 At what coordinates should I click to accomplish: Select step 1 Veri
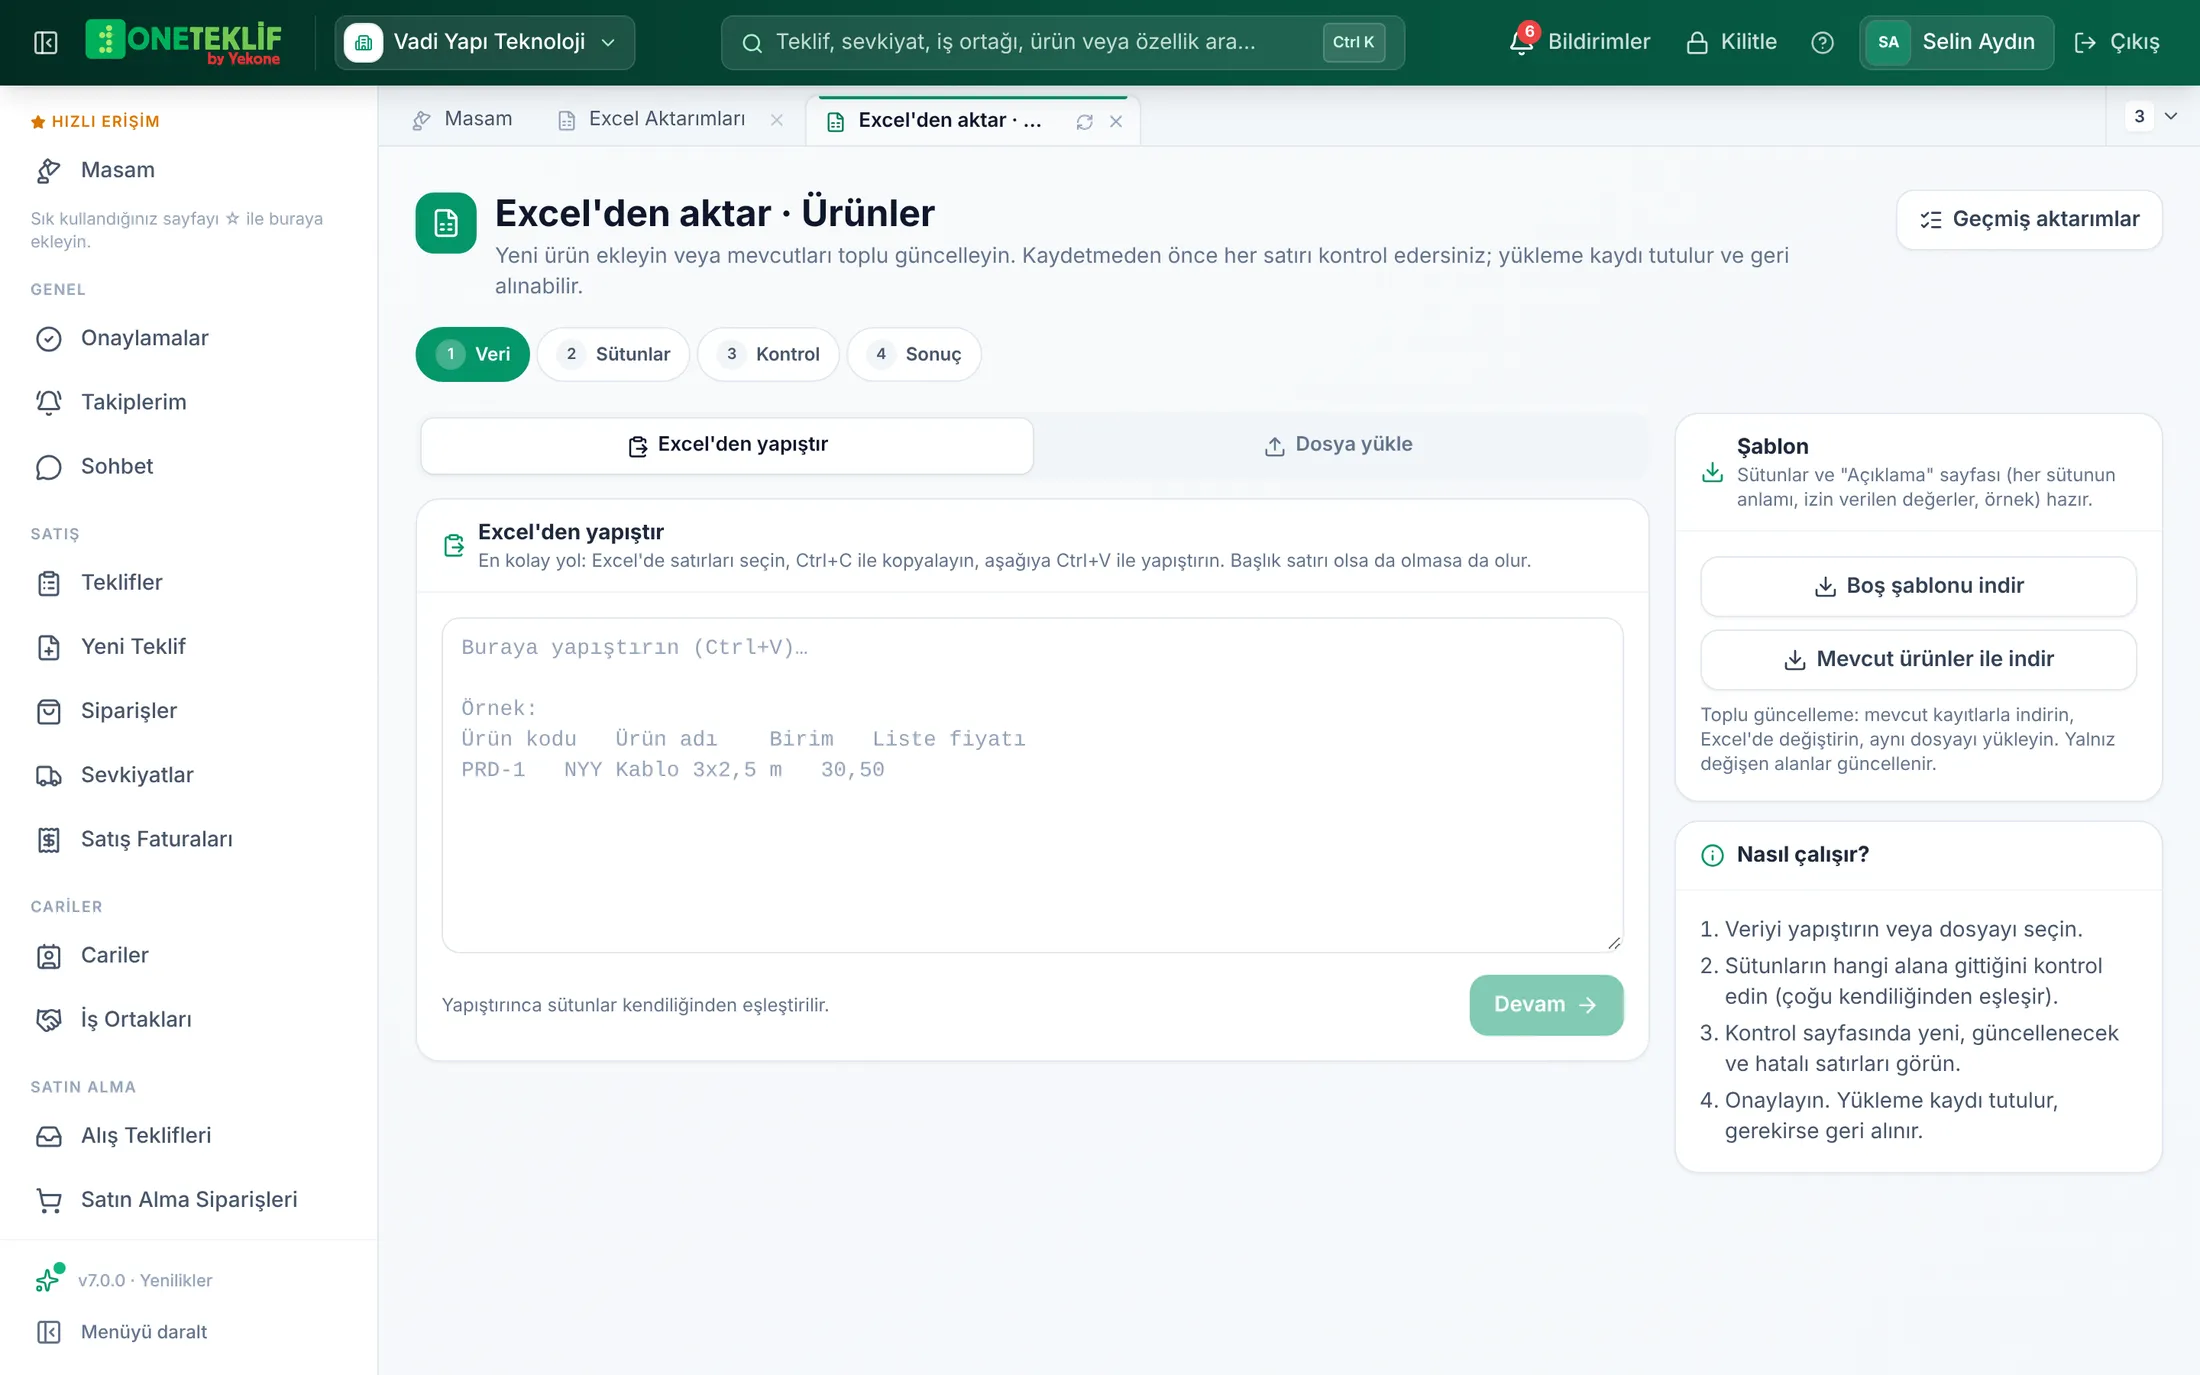point(473,354)
